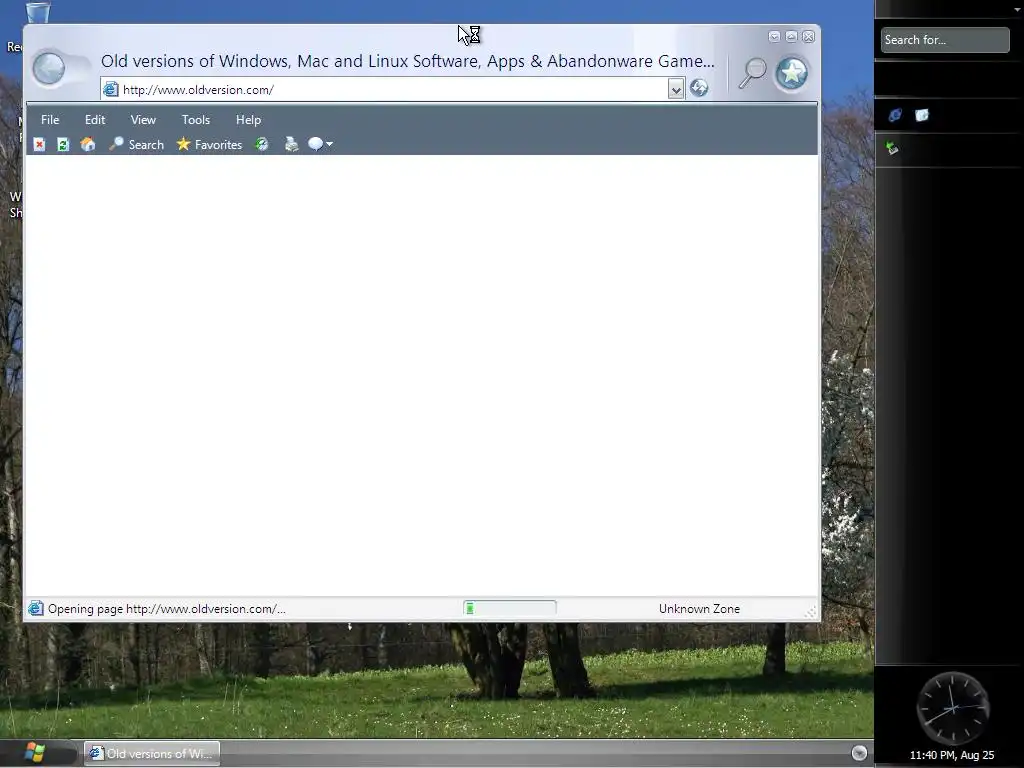Viewport: 1024px width, 768px height.
Task: Open the sidebar top dropdown arrow
Action: click(x=1017, y=9)
